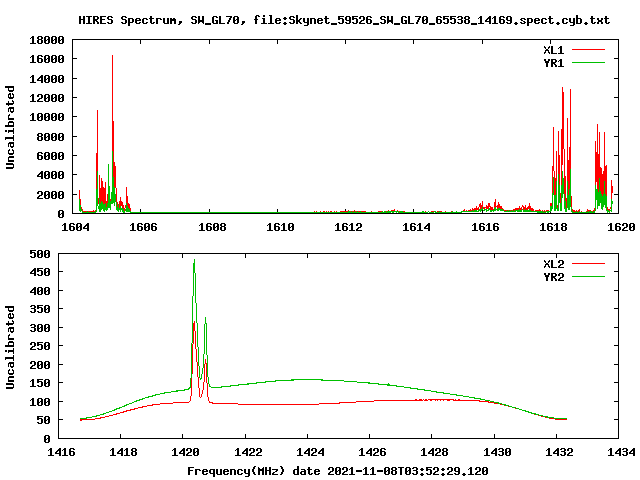Click the 12000 y-axis tick label
640x480 pixels.
[x=47, y=98]
